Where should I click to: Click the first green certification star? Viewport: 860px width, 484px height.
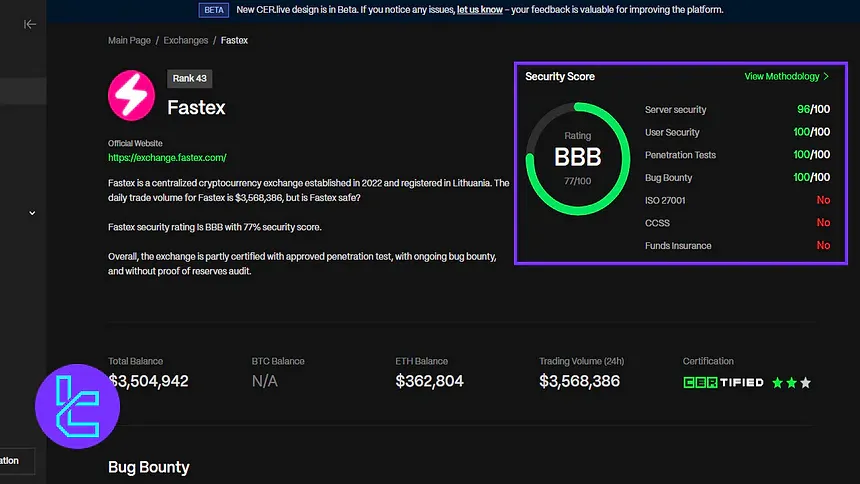pos(777,382)
